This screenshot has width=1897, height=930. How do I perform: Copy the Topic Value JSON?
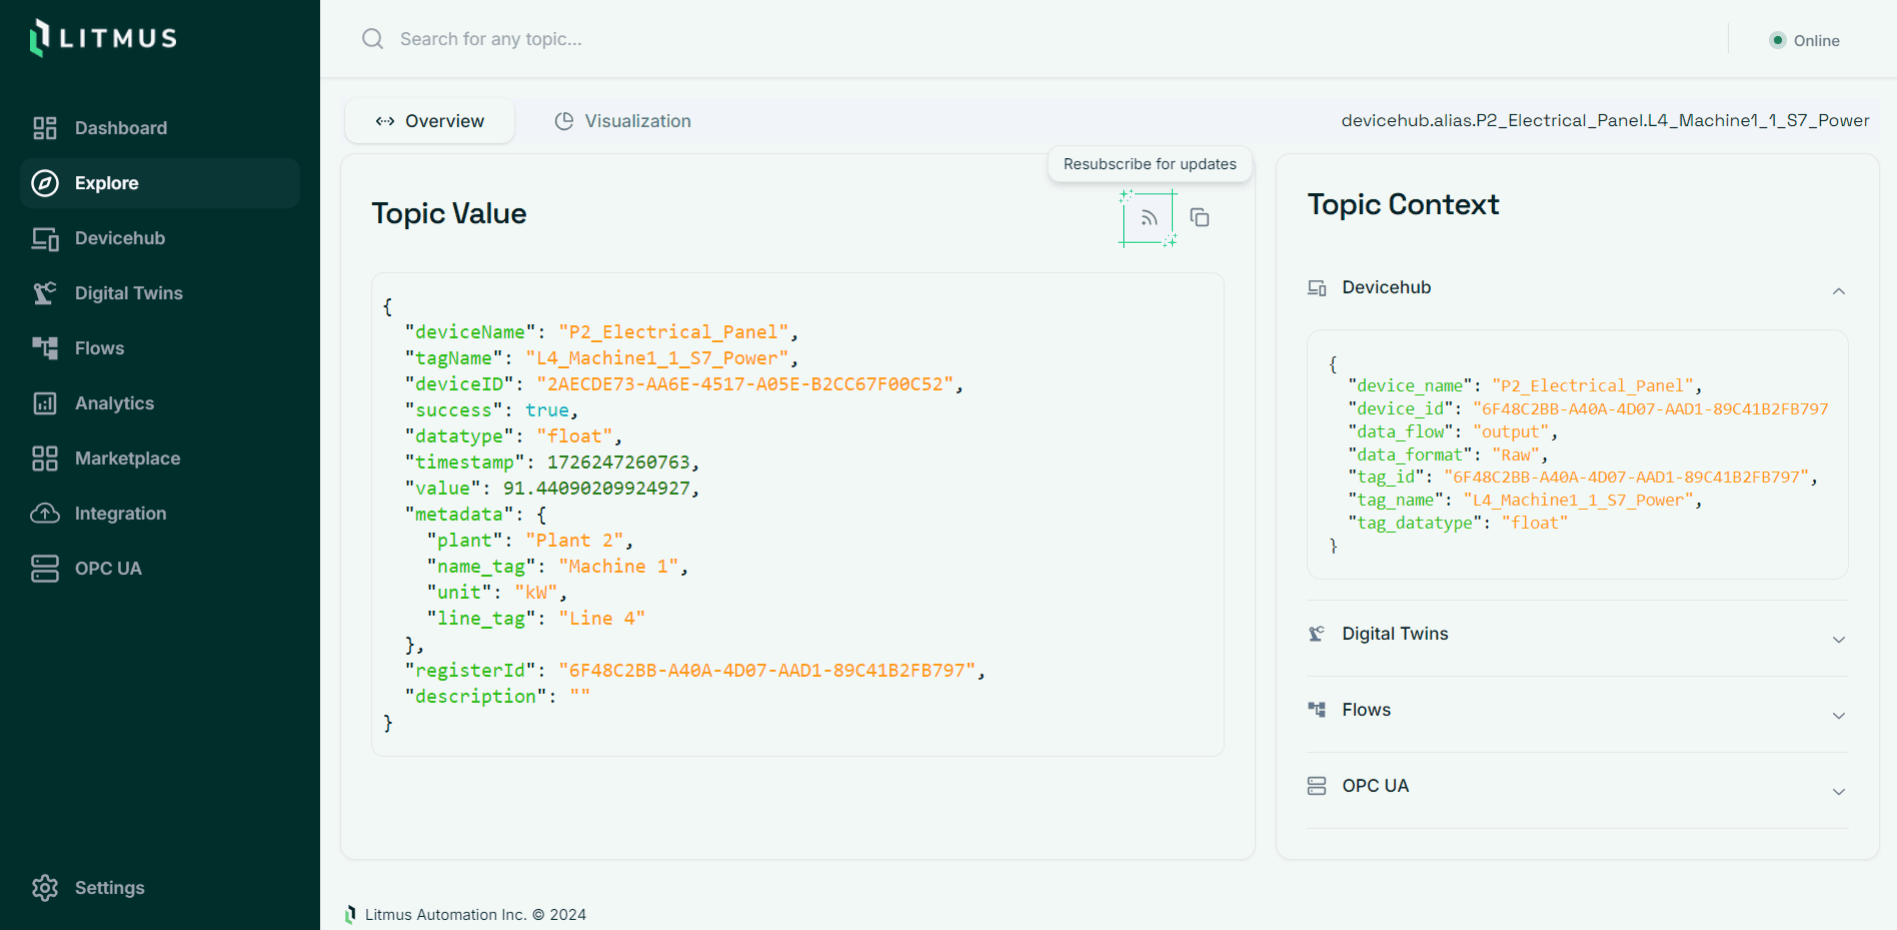pos(1199,217)
